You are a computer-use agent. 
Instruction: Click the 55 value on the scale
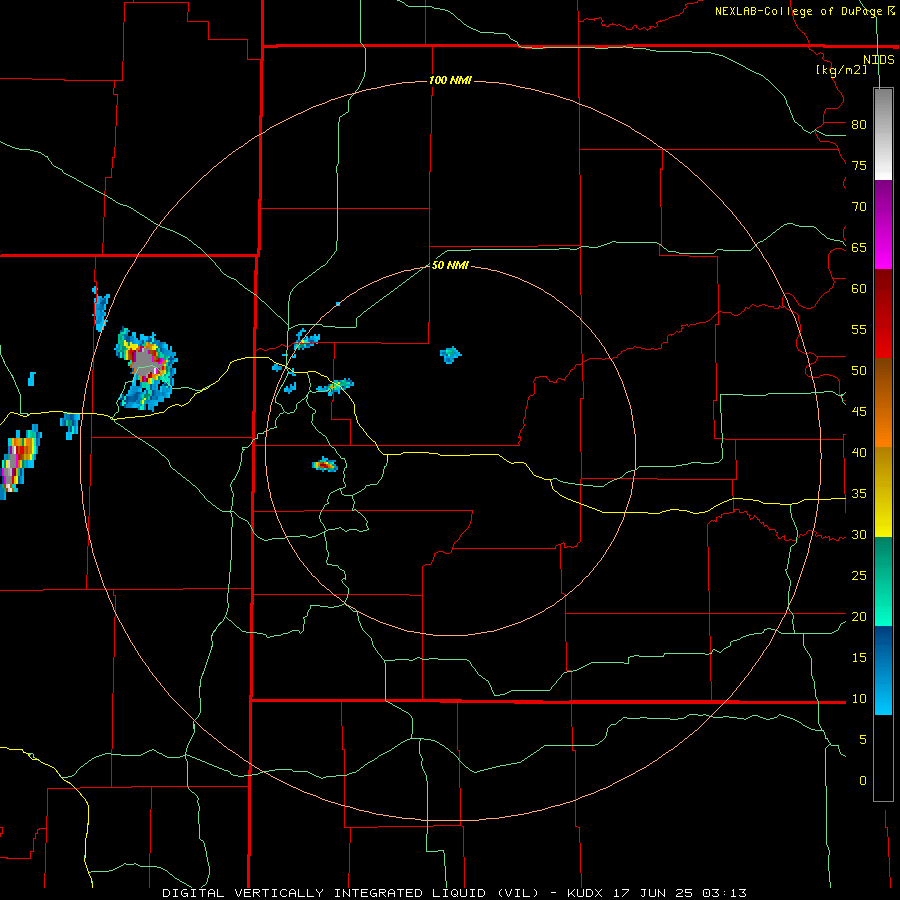click(x=859, y=329)
